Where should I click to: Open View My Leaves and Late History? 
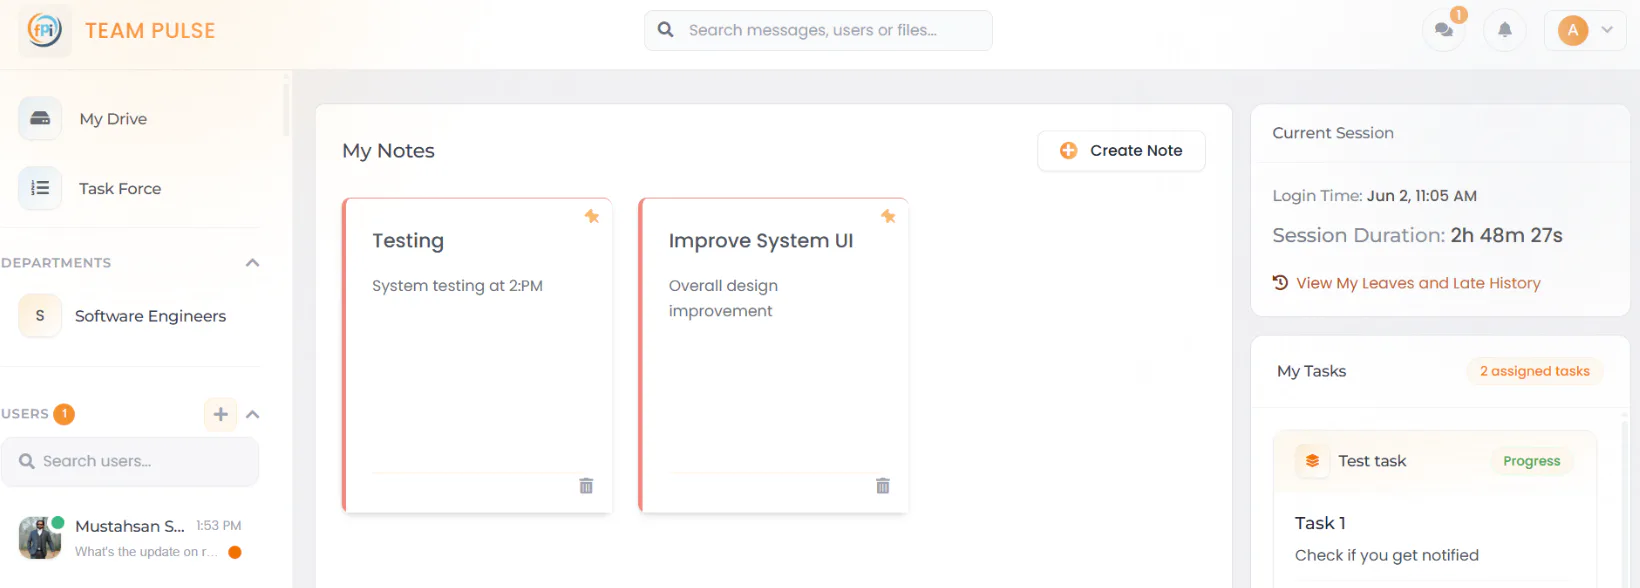[1418, 283]
